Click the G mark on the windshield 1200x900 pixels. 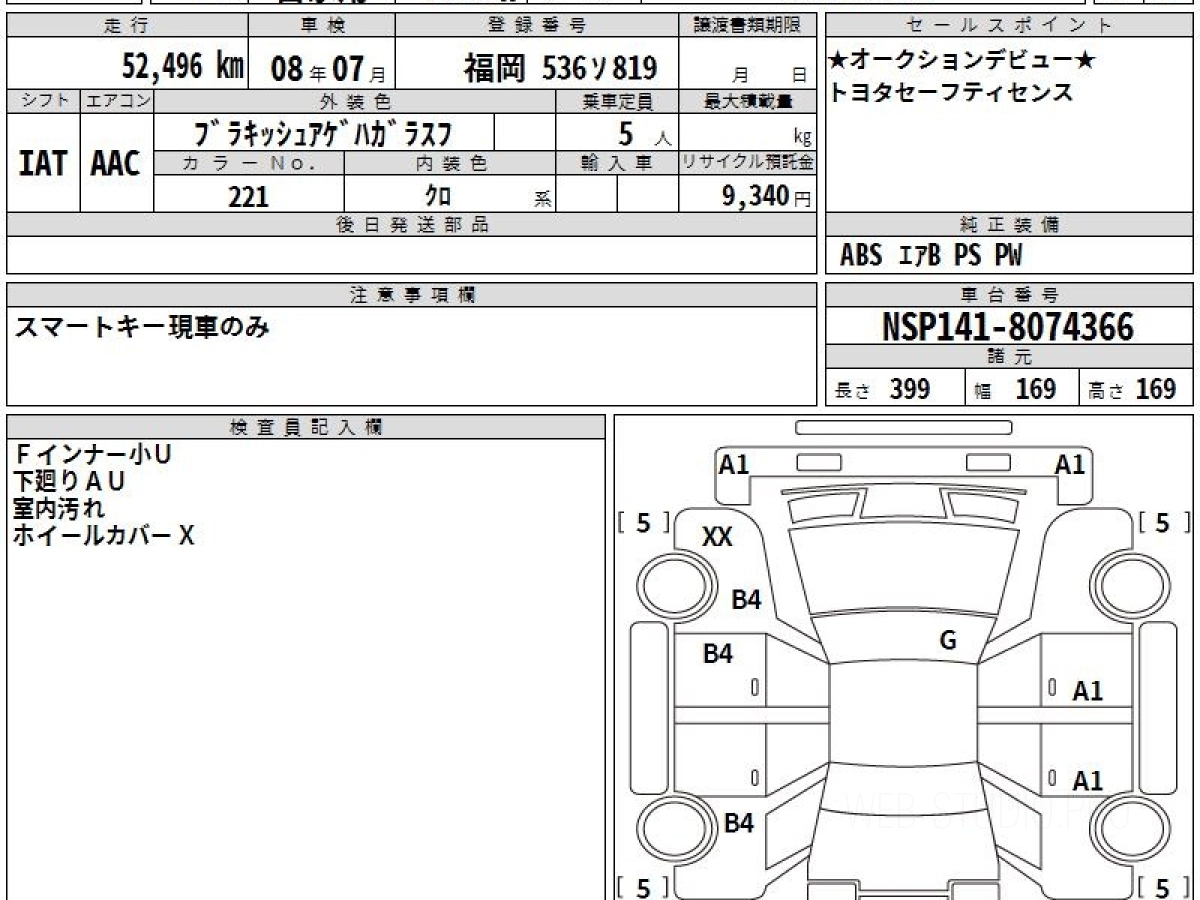point(948,640)
